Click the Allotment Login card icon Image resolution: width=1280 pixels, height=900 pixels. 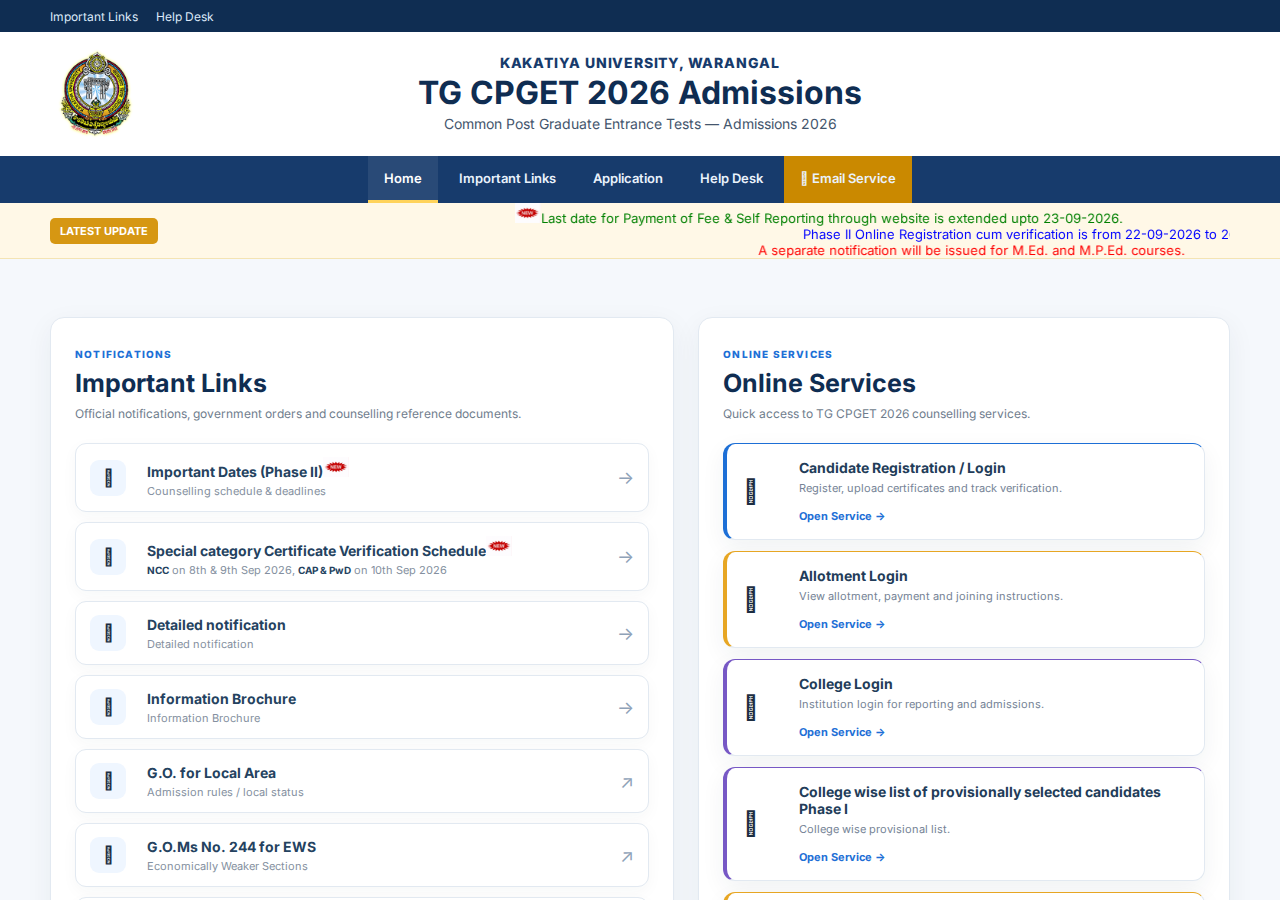coord(751,599)
